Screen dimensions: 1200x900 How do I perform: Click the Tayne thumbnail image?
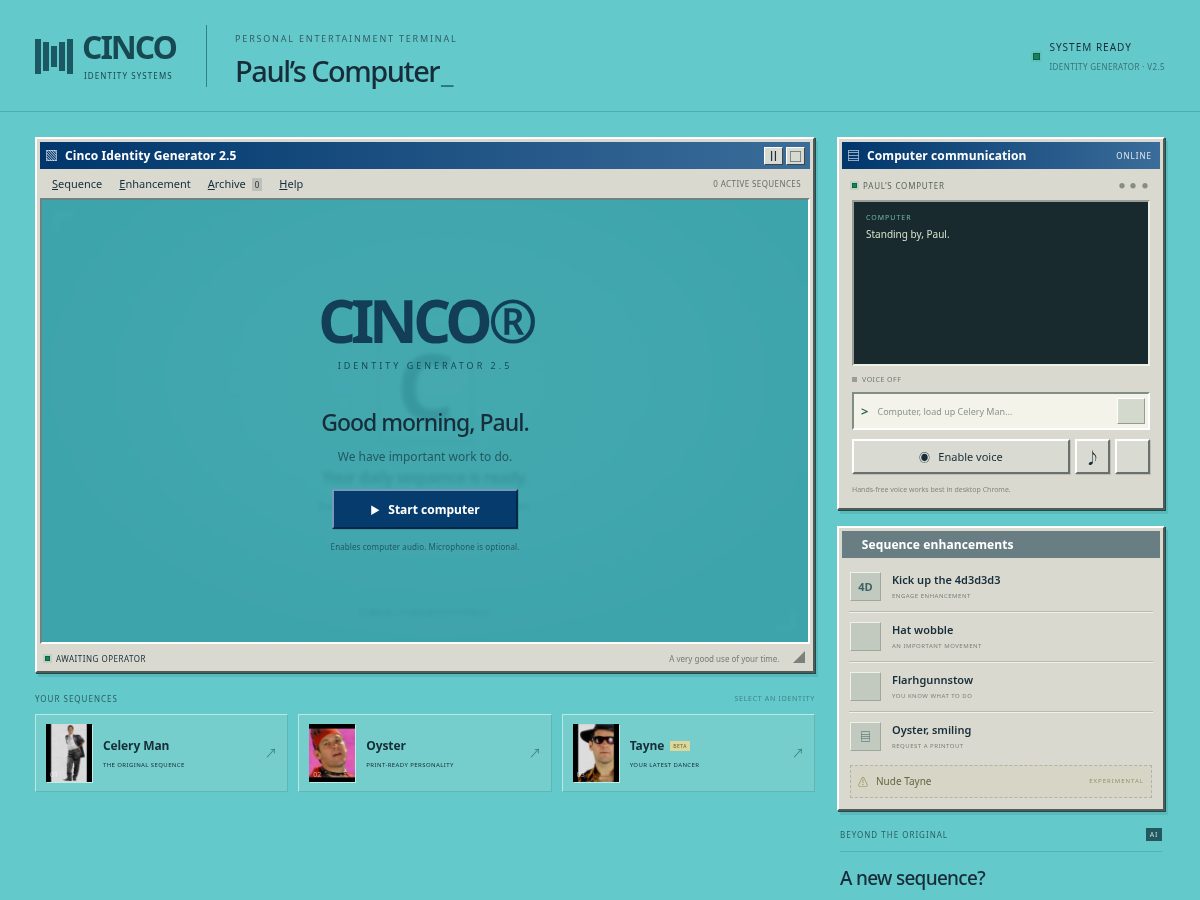(x=596, y=753)
